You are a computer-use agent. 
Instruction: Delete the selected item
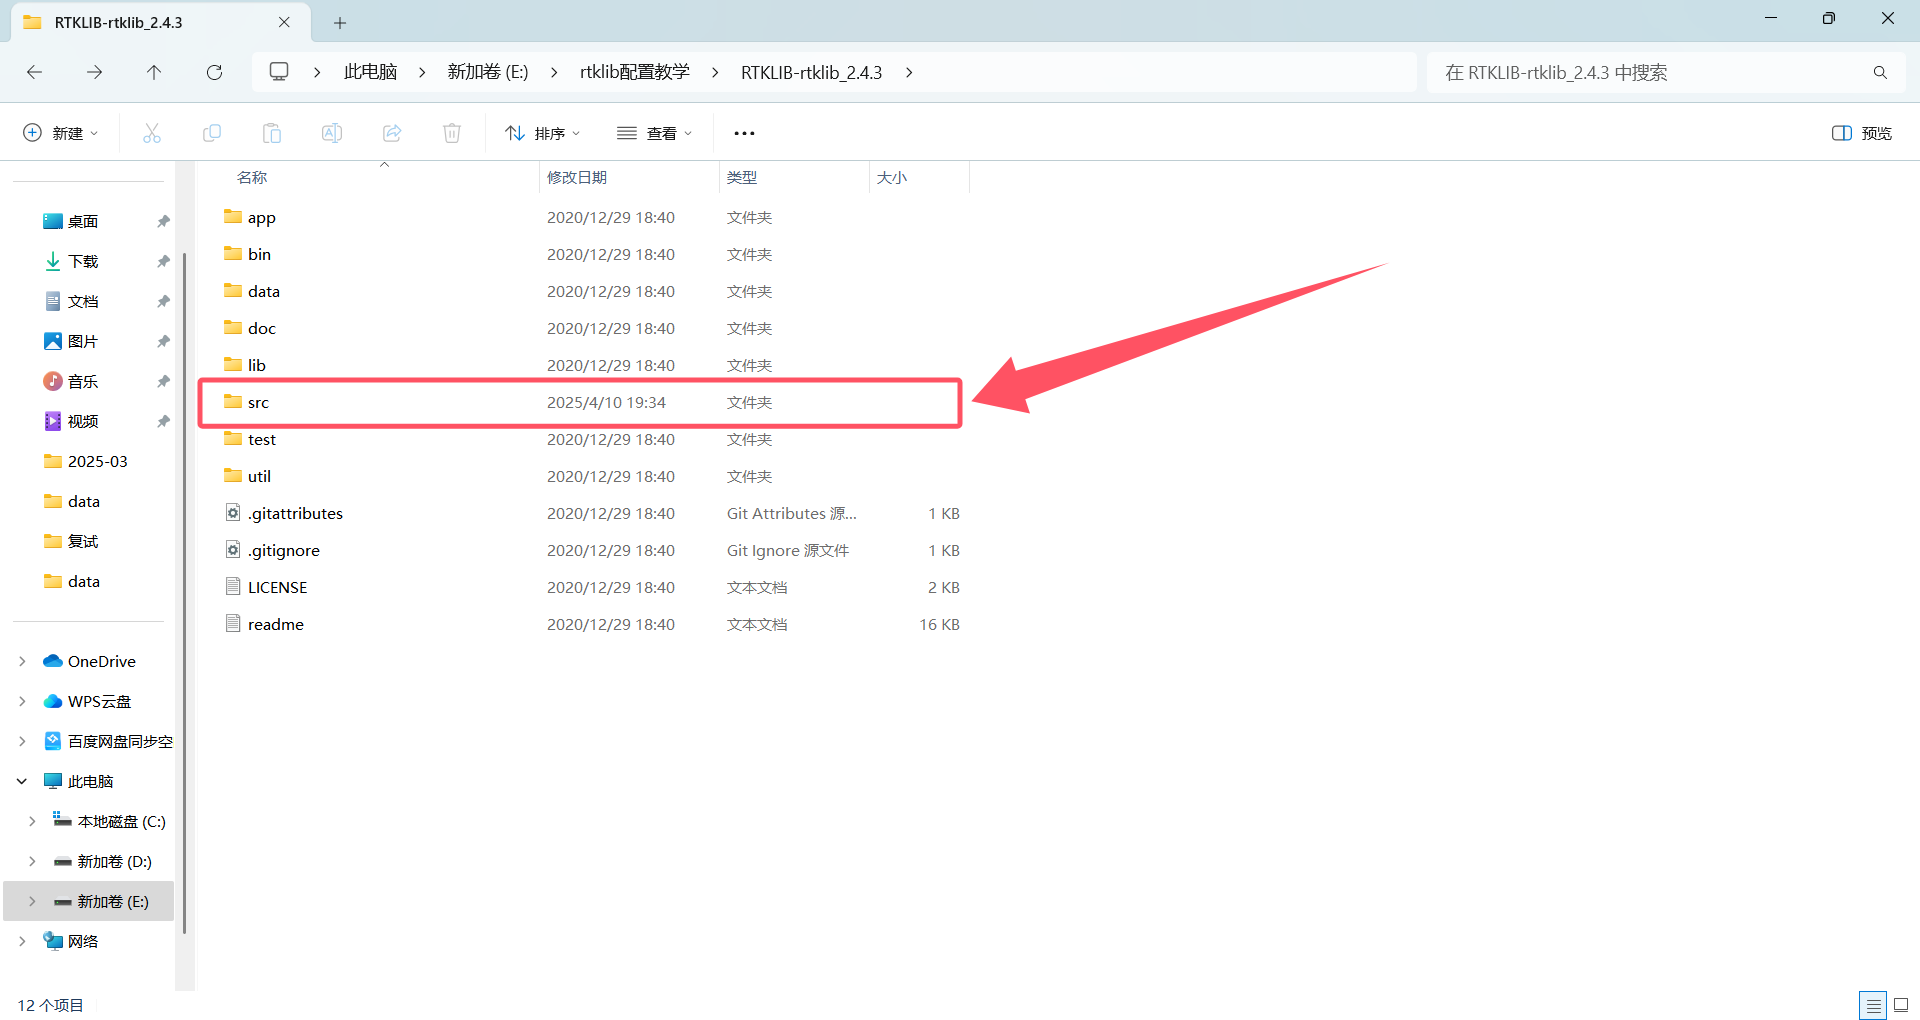coord(451,132)
